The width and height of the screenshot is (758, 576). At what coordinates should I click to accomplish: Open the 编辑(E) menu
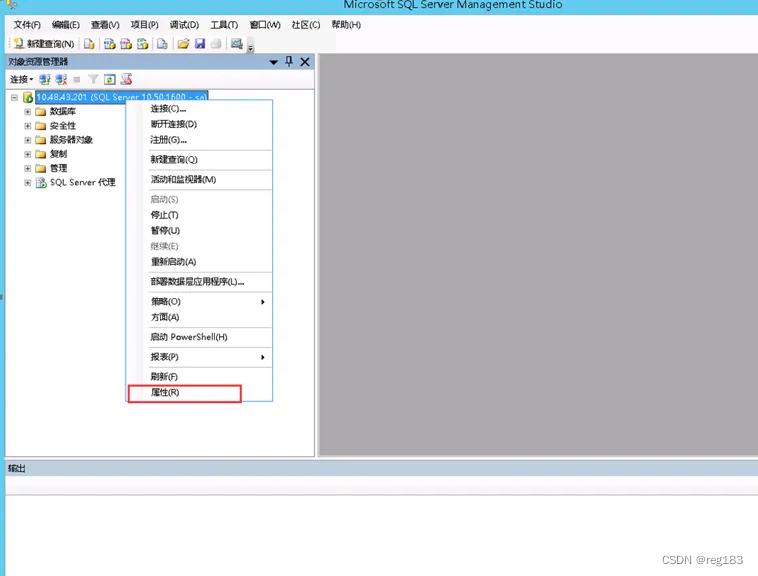click(66, 25)
